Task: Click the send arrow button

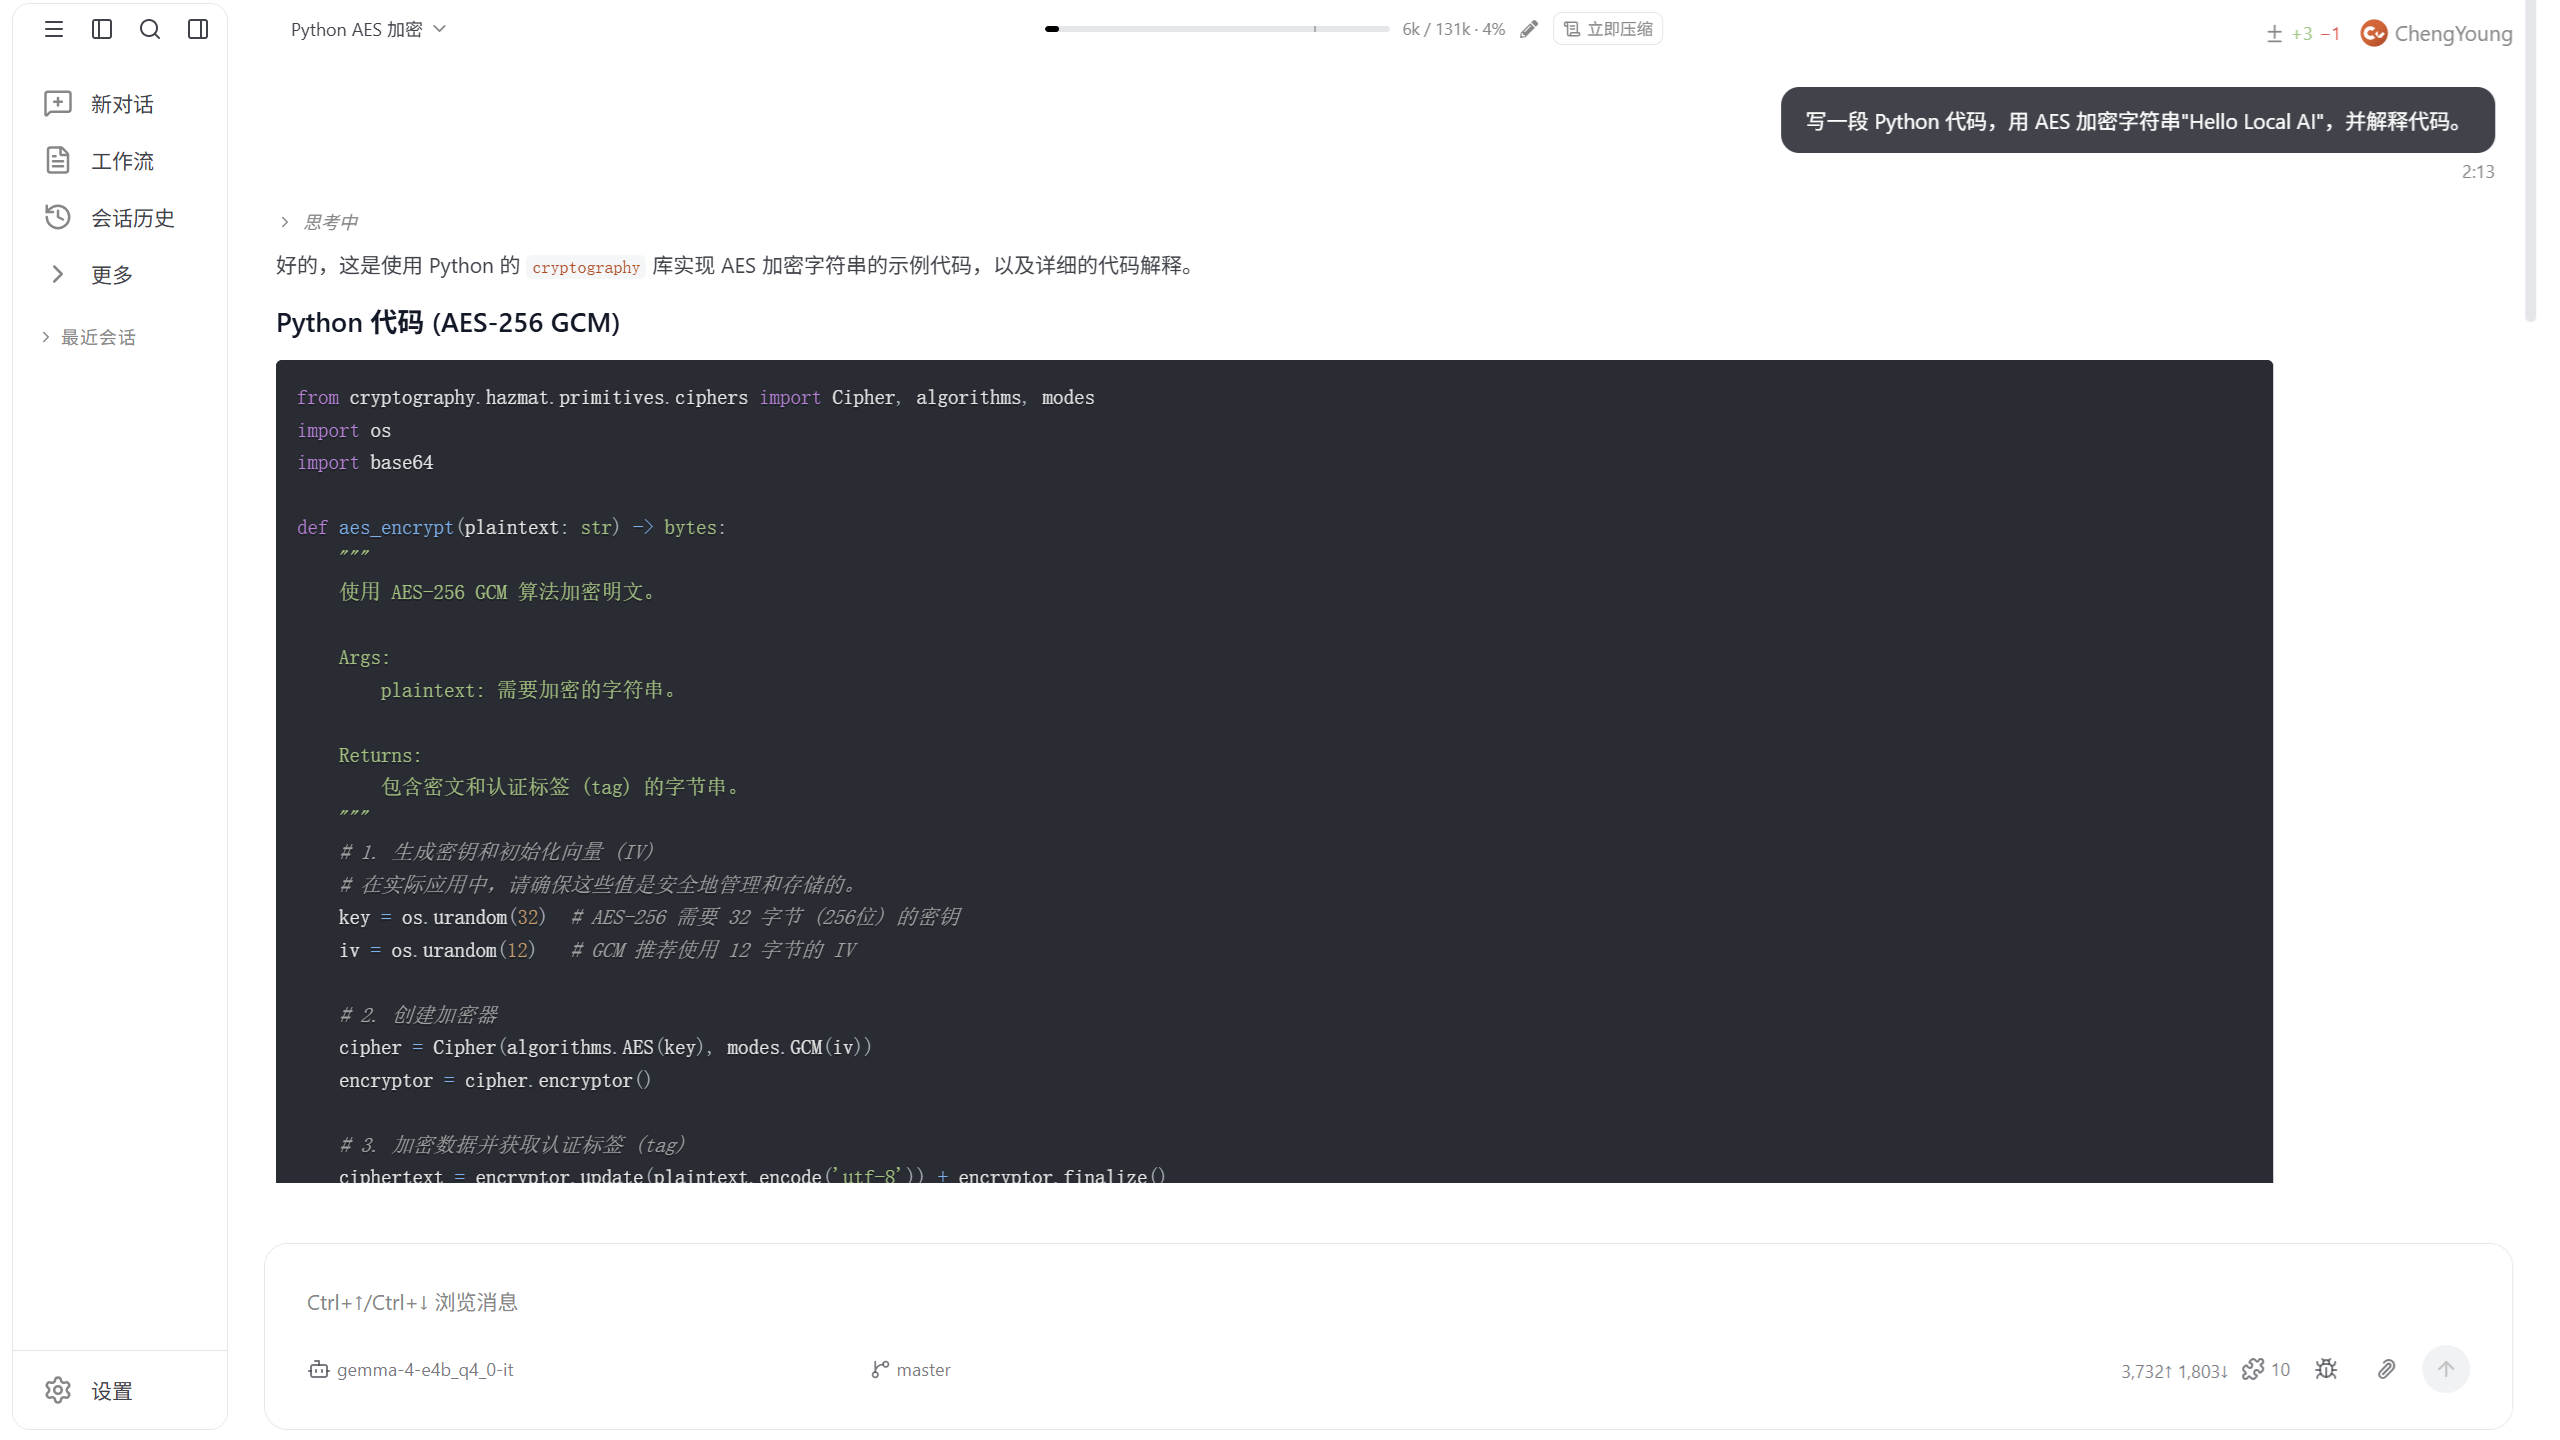Action: (x=2446, y=1369)
